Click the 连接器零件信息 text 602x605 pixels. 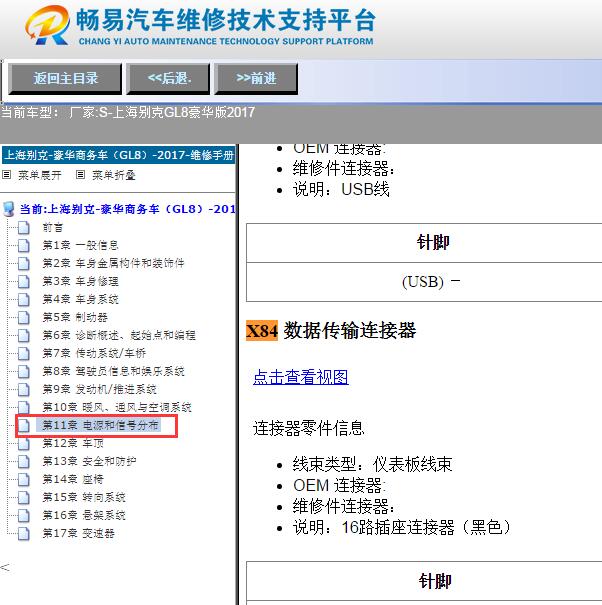308,428
